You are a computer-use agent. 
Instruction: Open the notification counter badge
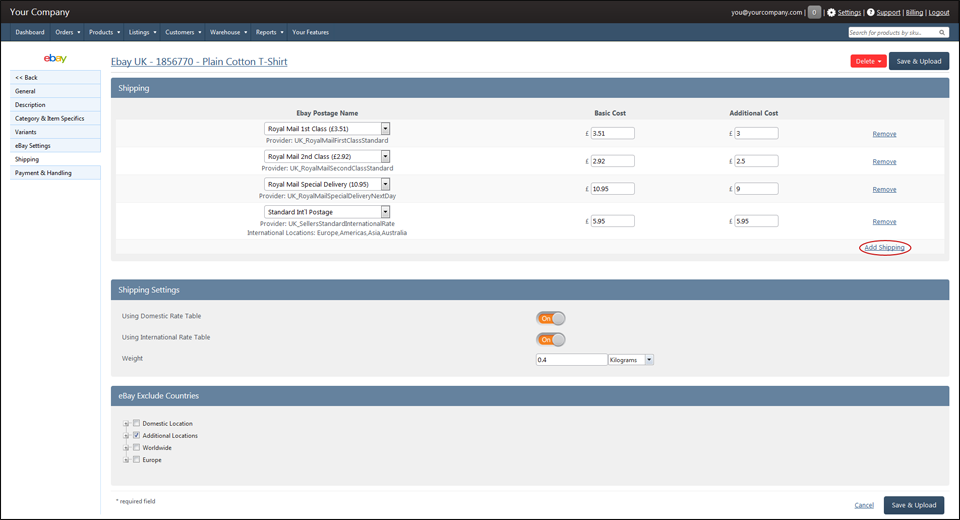814,12
